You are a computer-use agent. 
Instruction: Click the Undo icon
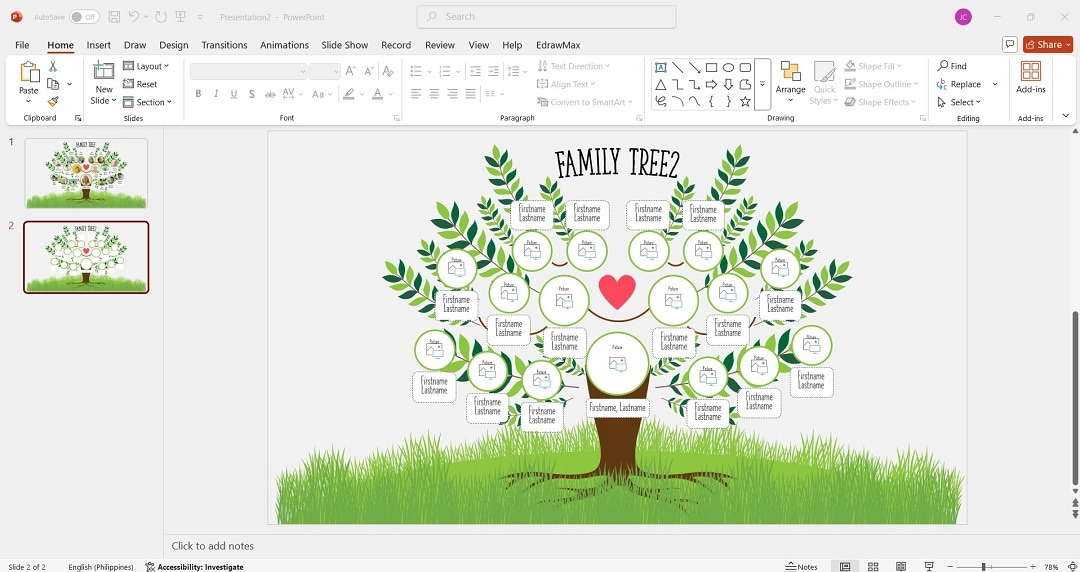pyautogui.click(x=134, y=17)
